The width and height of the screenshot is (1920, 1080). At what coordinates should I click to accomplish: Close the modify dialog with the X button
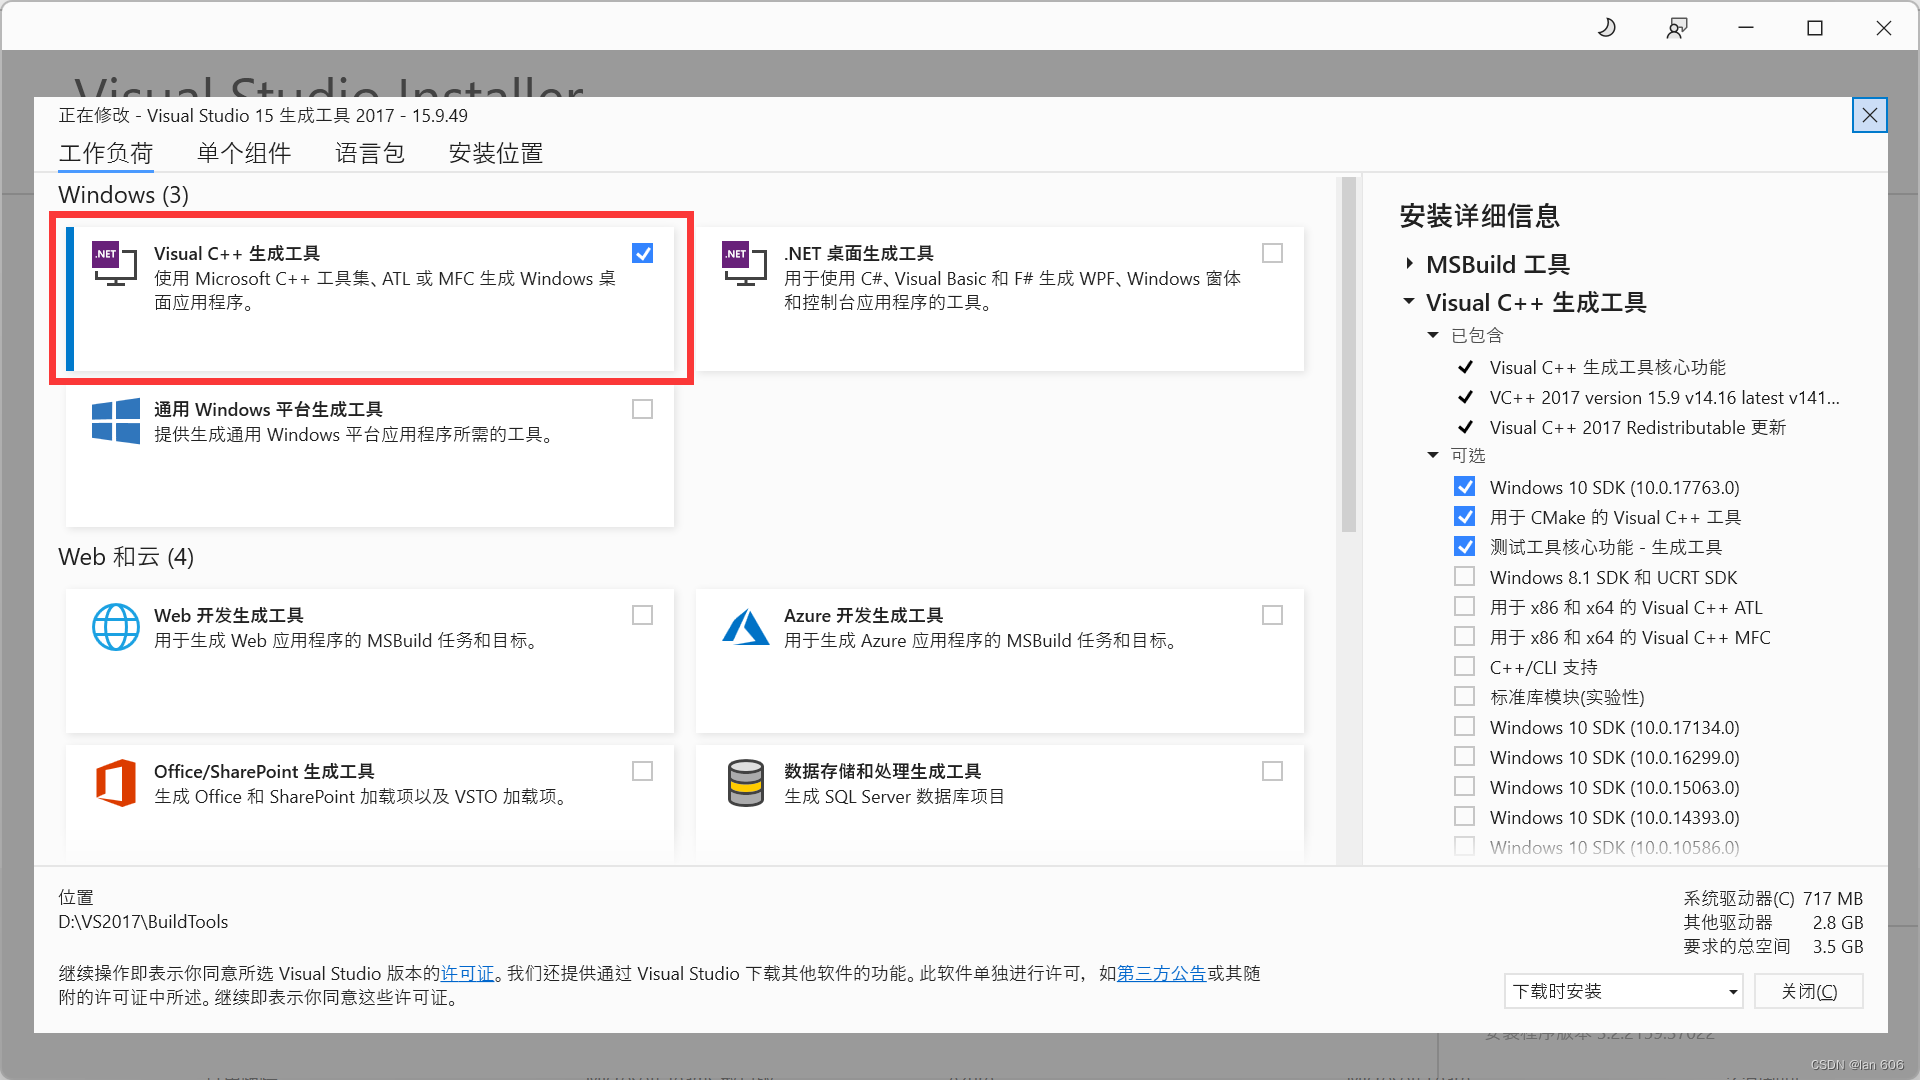(x=1869, y=116)
